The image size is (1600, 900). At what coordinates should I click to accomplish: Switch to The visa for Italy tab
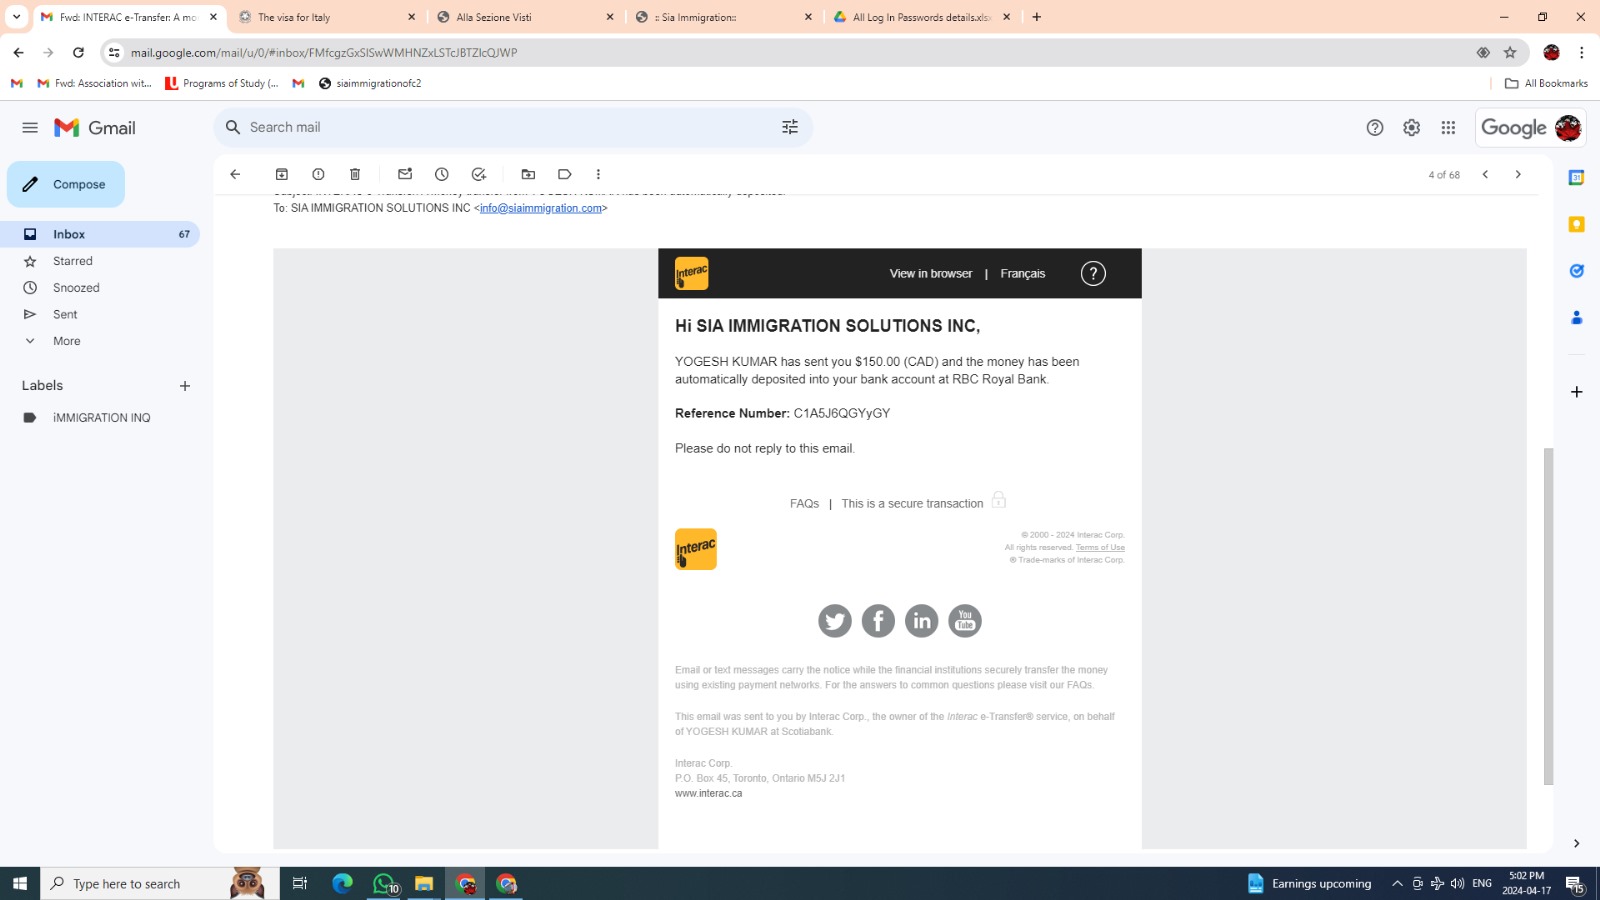tap(328, 17)
